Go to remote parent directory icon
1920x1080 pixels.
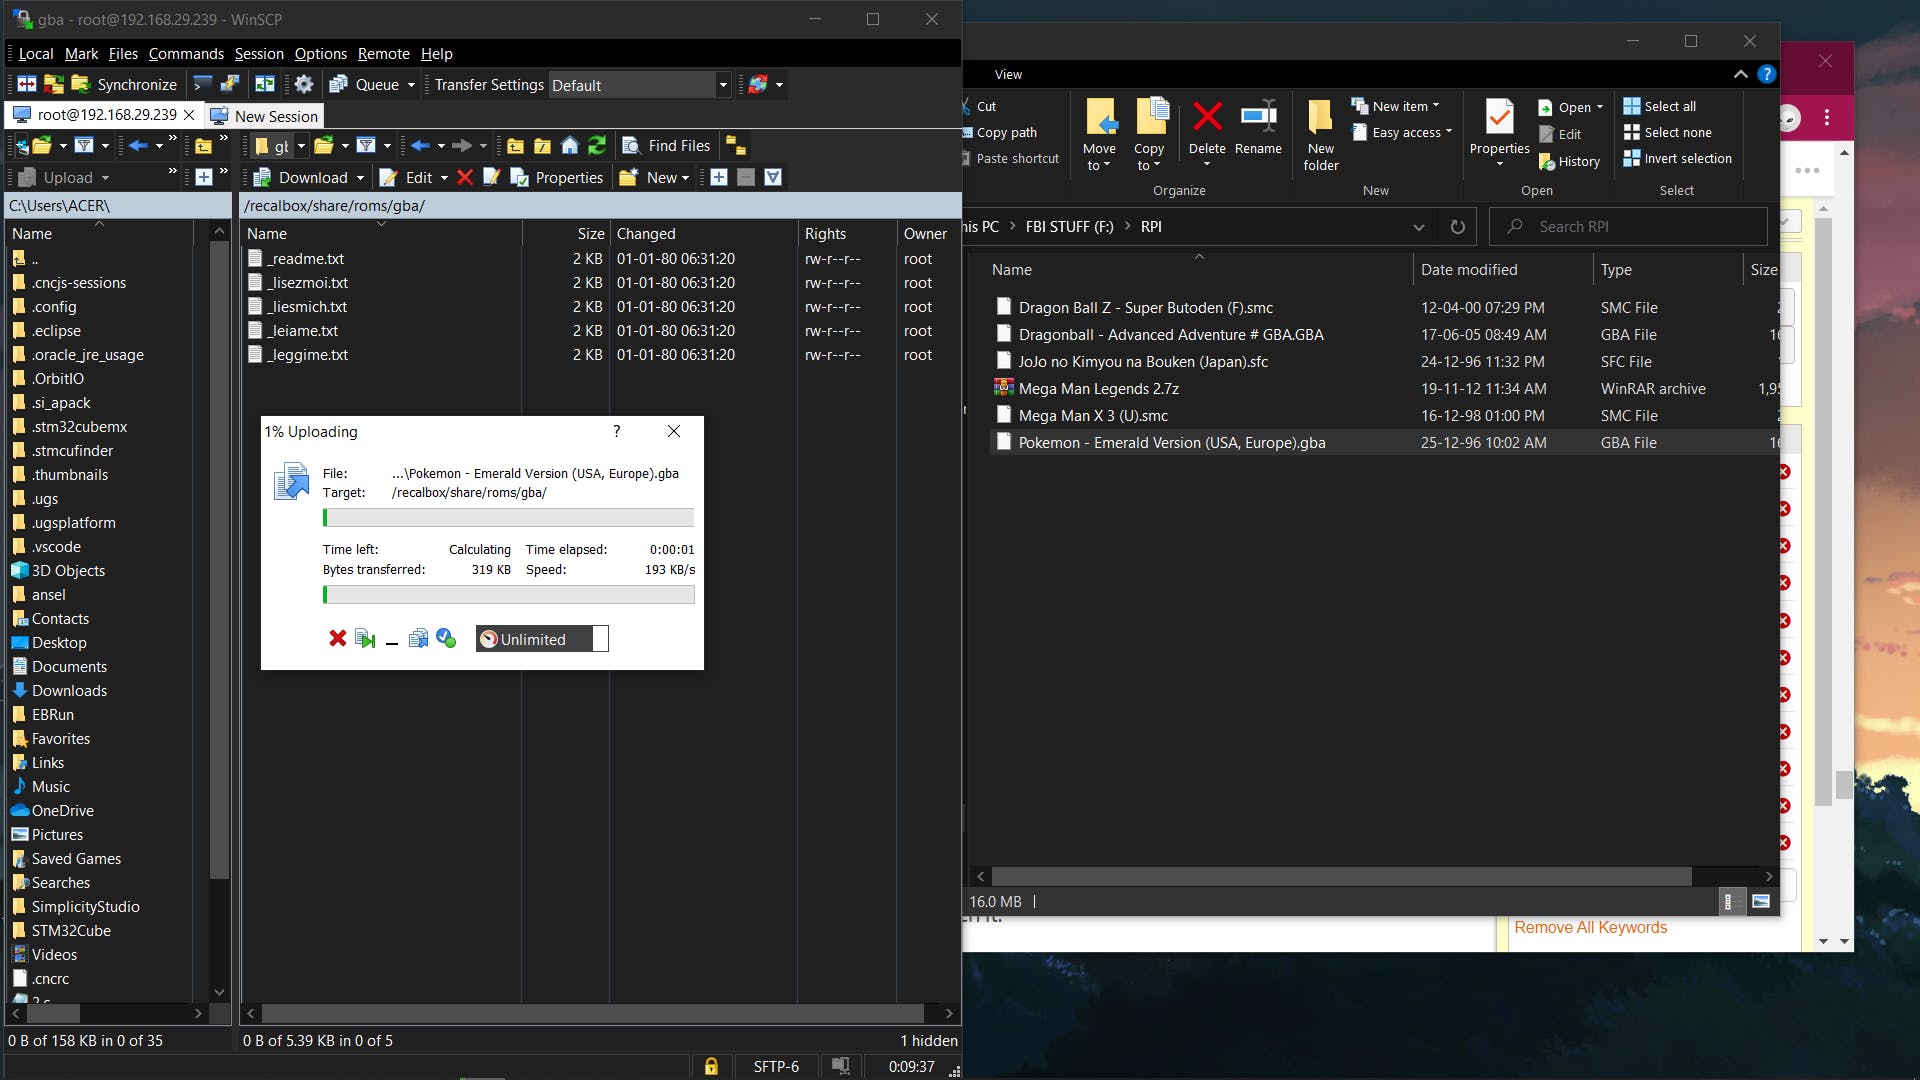point(515,146)
